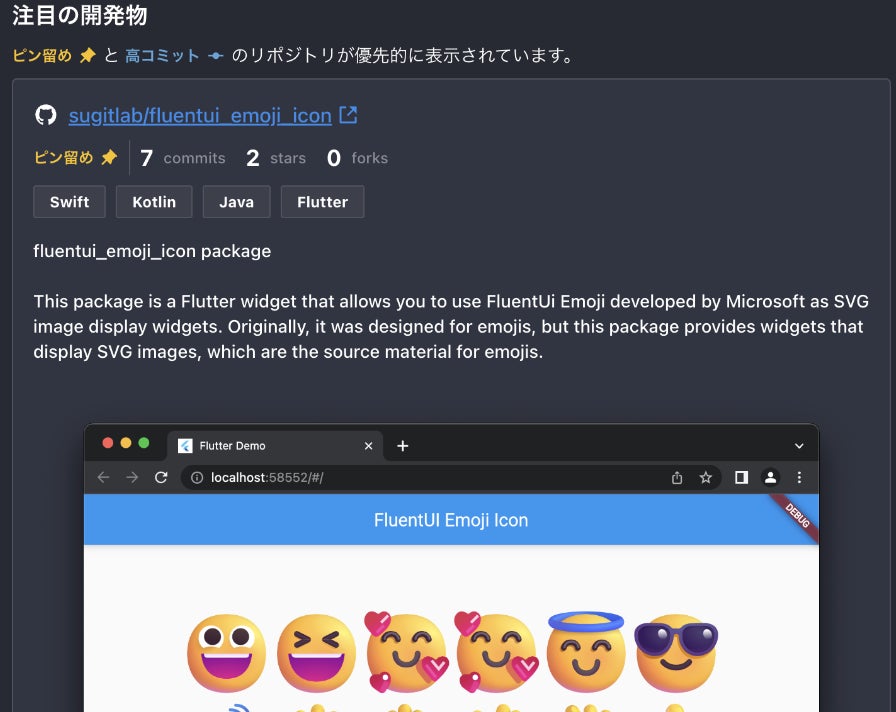896x712 pixels.
Task: Go forward in the browser
Action: [x=132, y=477]
